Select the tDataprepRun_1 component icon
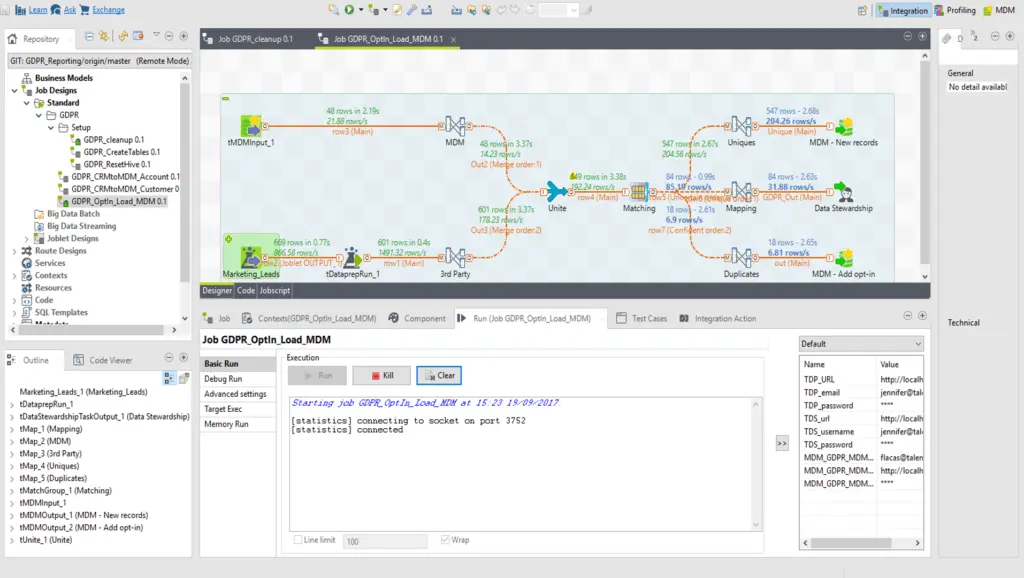 [x=352, y=257]
